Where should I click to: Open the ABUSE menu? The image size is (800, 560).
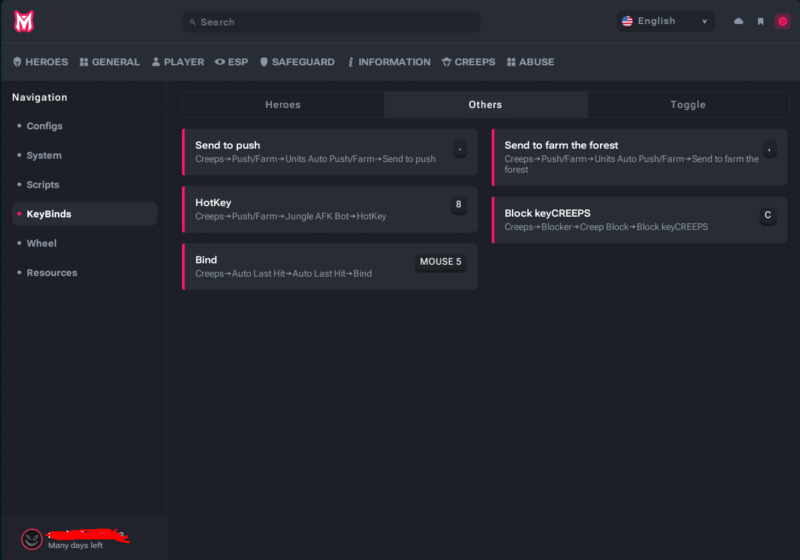531,62
